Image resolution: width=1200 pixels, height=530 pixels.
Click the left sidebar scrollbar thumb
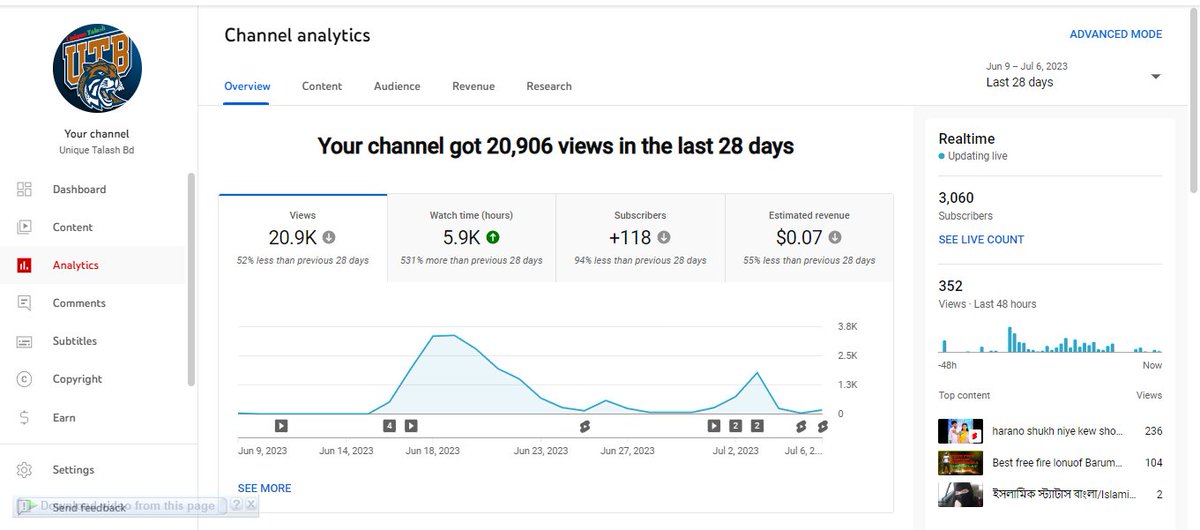tap(191, 280)
